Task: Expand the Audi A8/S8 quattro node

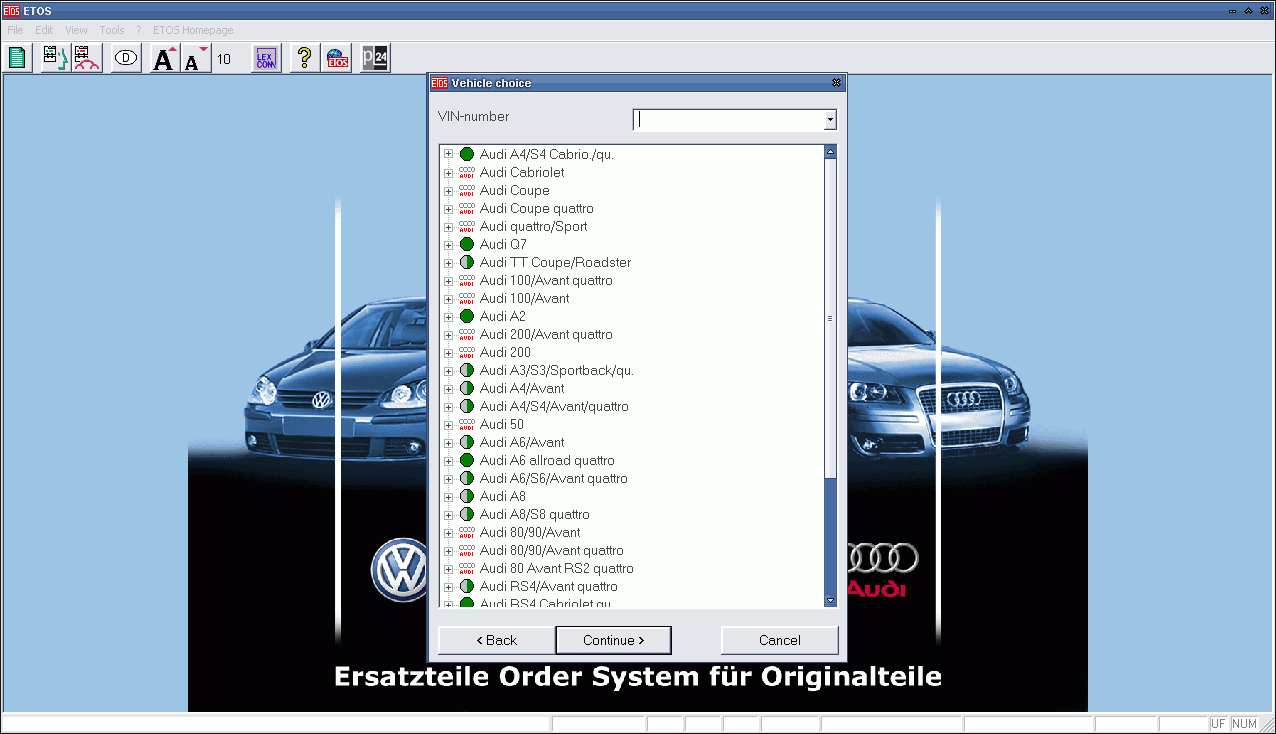Action: (x=449, y=515)
